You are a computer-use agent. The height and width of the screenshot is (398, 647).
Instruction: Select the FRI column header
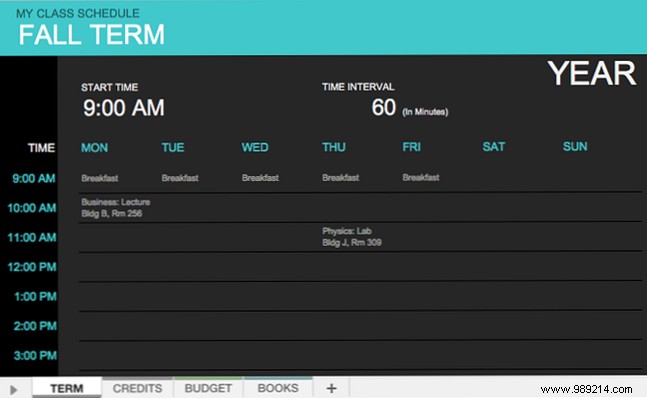(x=411, y=147)
